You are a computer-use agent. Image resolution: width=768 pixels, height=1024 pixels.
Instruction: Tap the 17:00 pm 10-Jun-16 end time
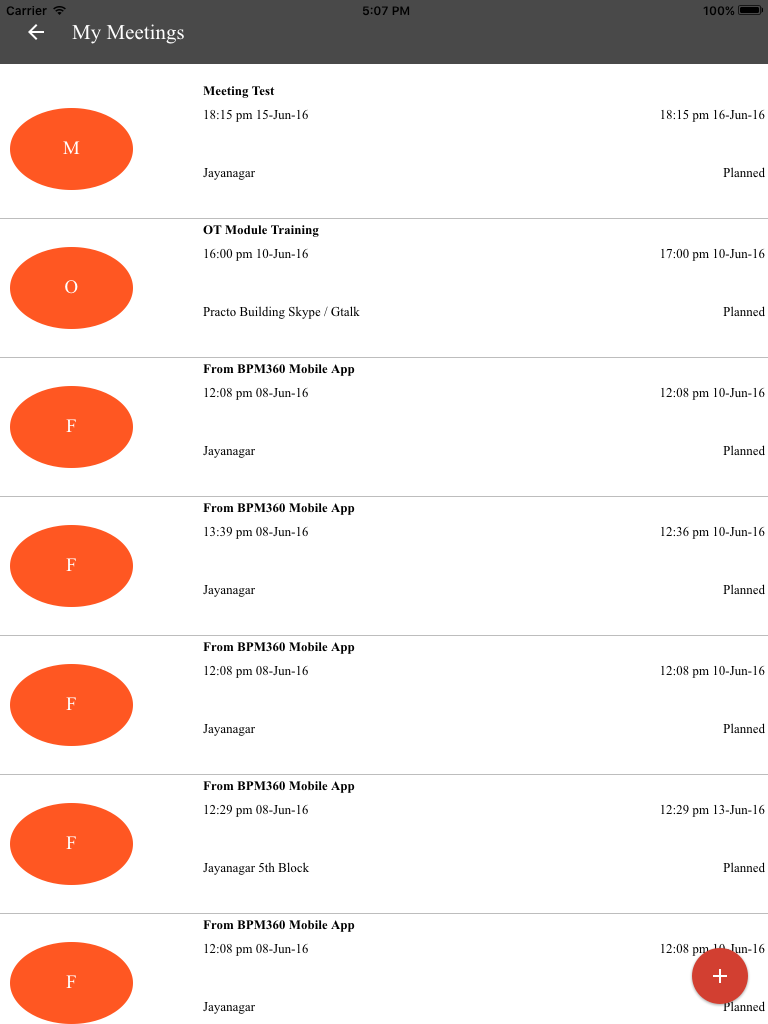click(712, 254)
